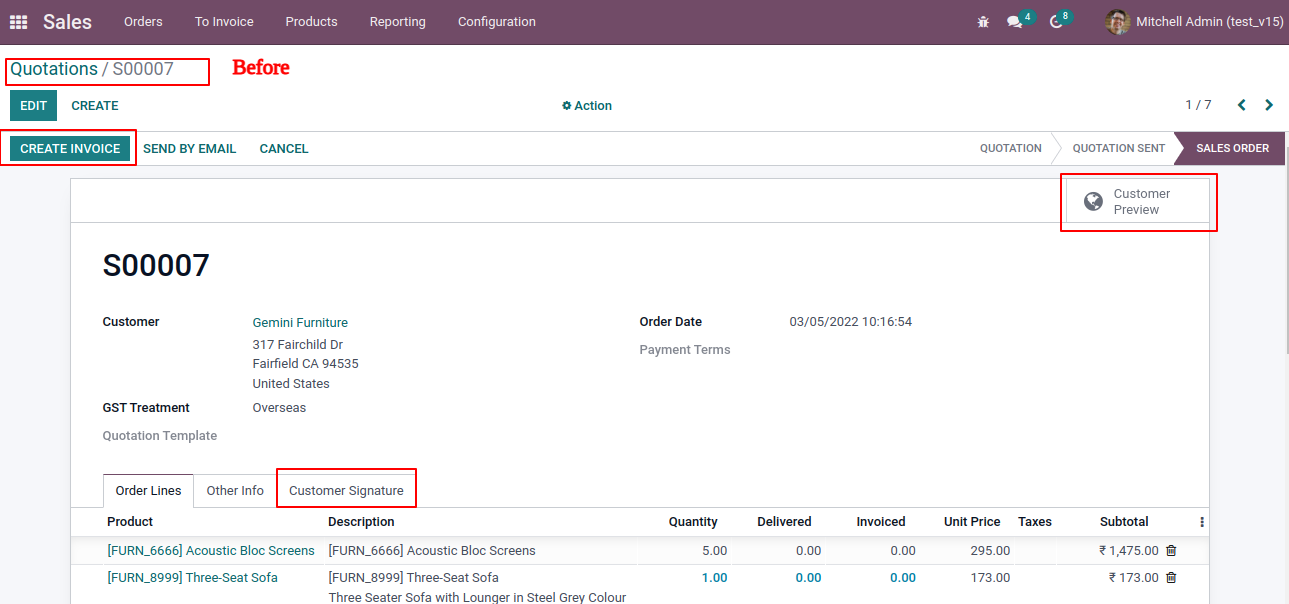Delete the Acoustic Bloc Screens line
1289x604 pixels.
click(1171, 551)
